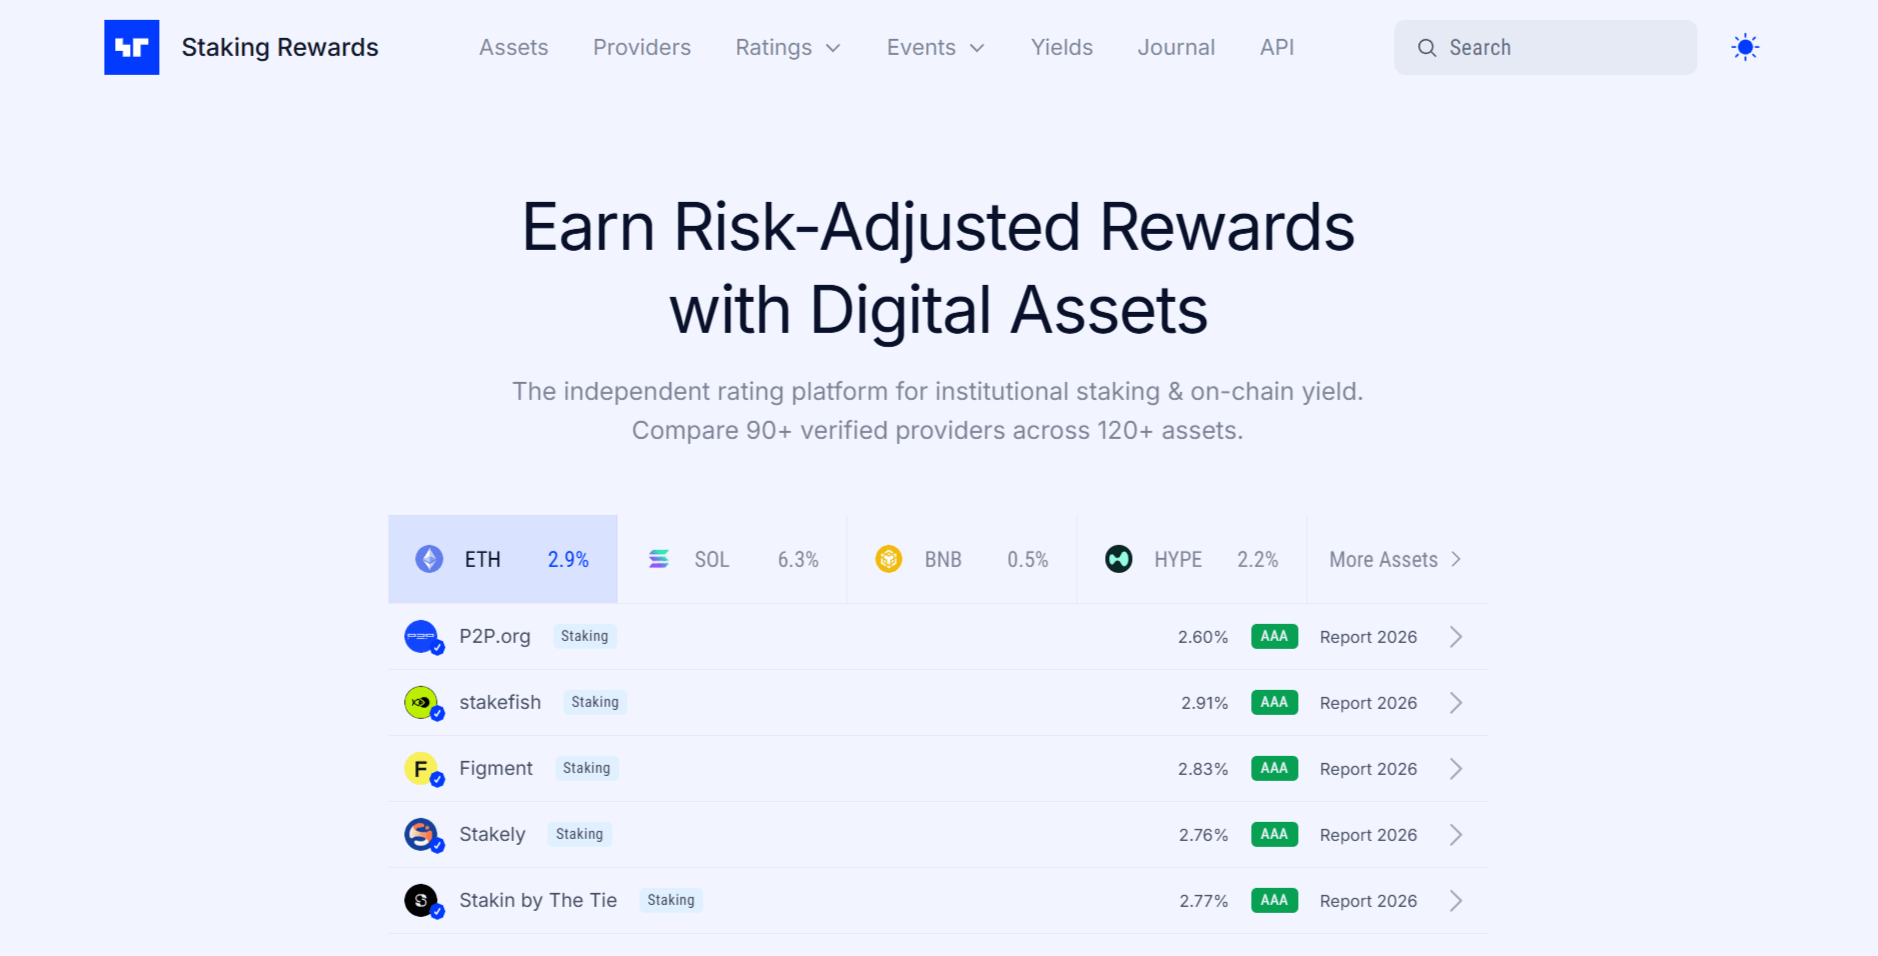Click inside the Search field
This screenshot has height=956, width=1878.
pyautogui.click(x=1545, y=47)
